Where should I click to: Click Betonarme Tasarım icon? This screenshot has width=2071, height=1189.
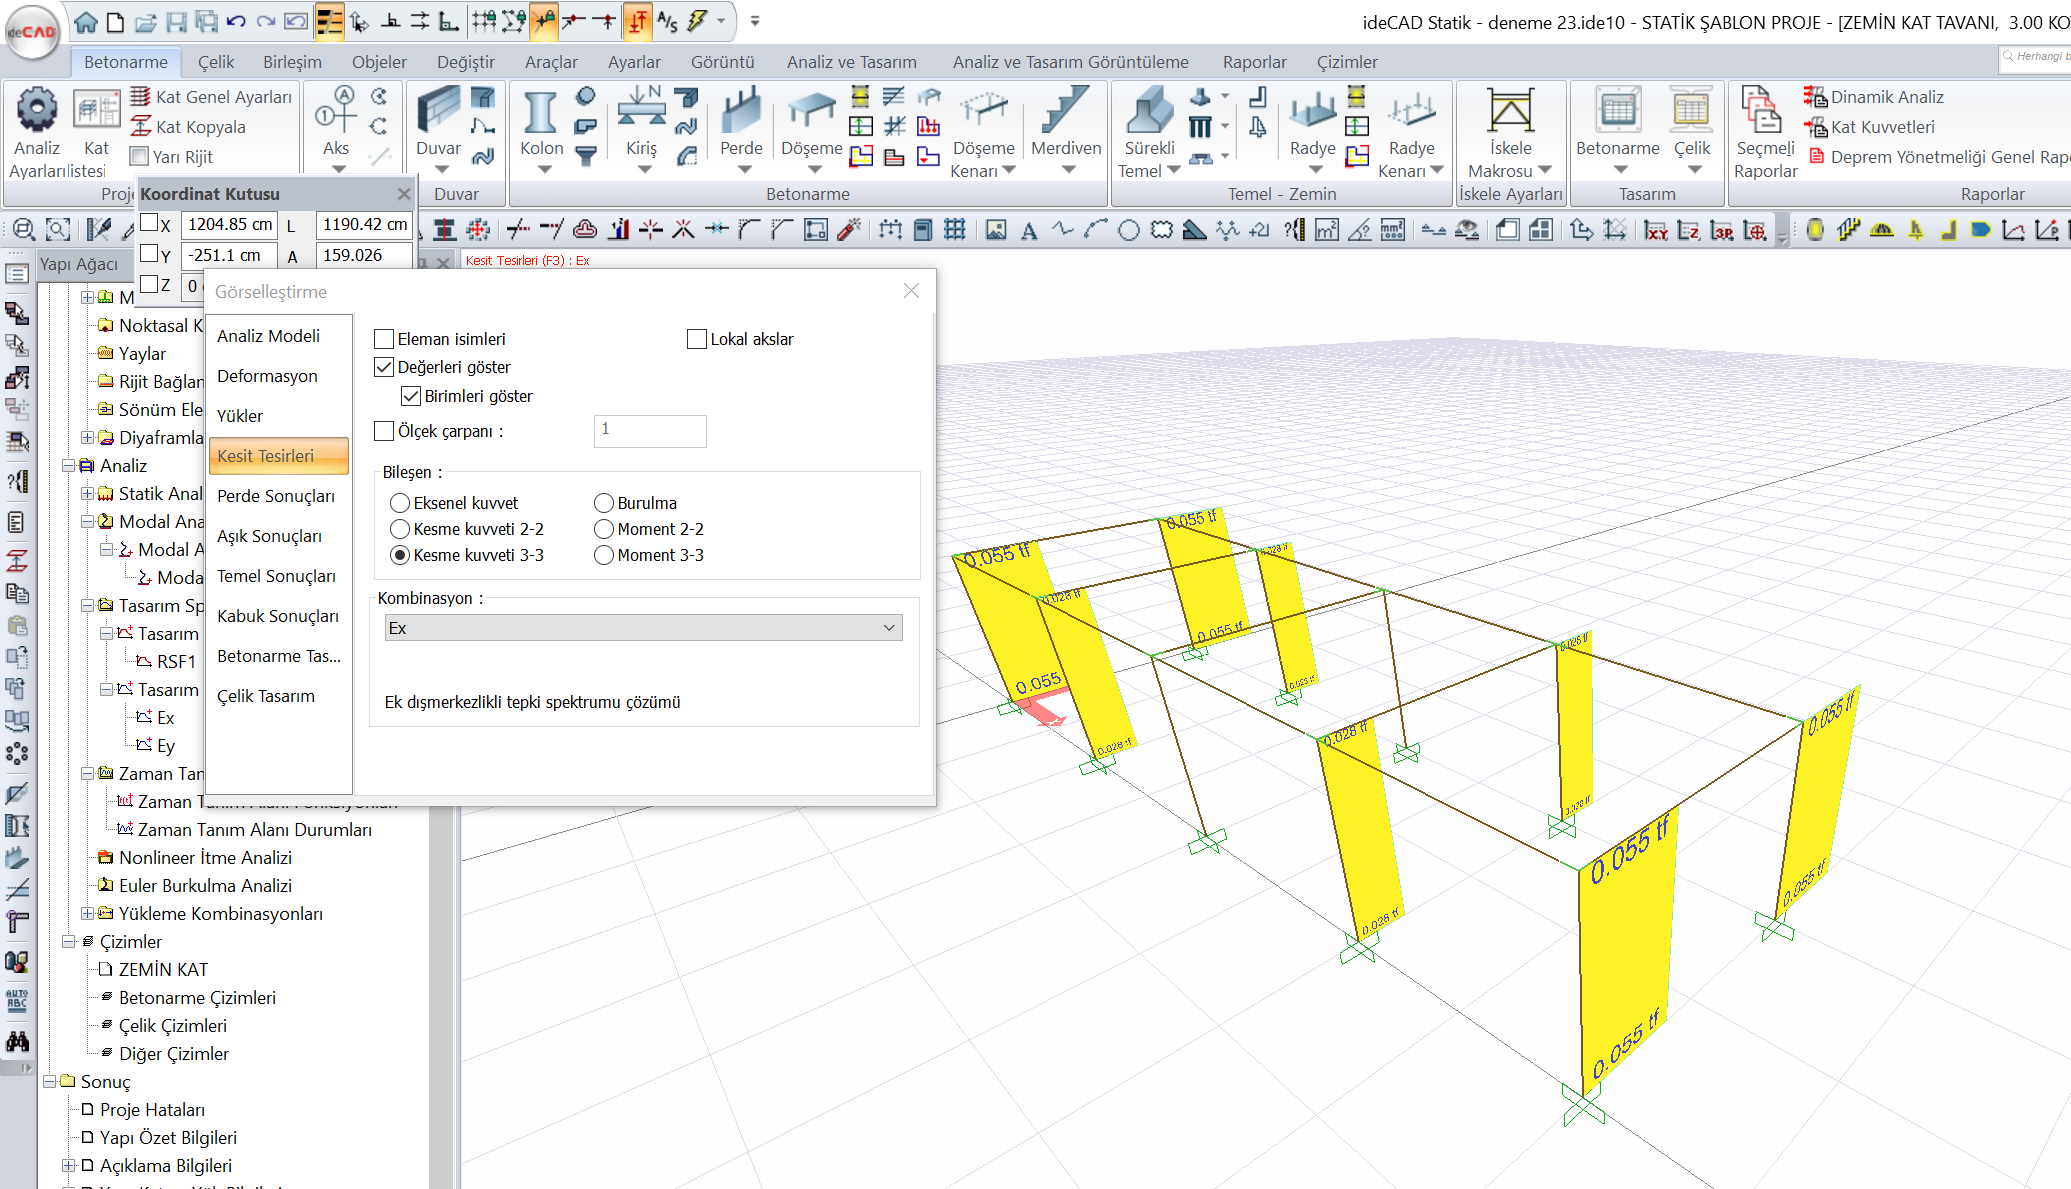(1618, 110)
